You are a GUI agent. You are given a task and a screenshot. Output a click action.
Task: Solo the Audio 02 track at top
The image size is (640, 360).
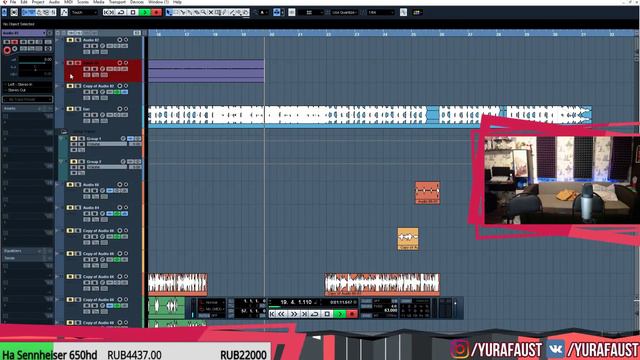tap(78, 40)
